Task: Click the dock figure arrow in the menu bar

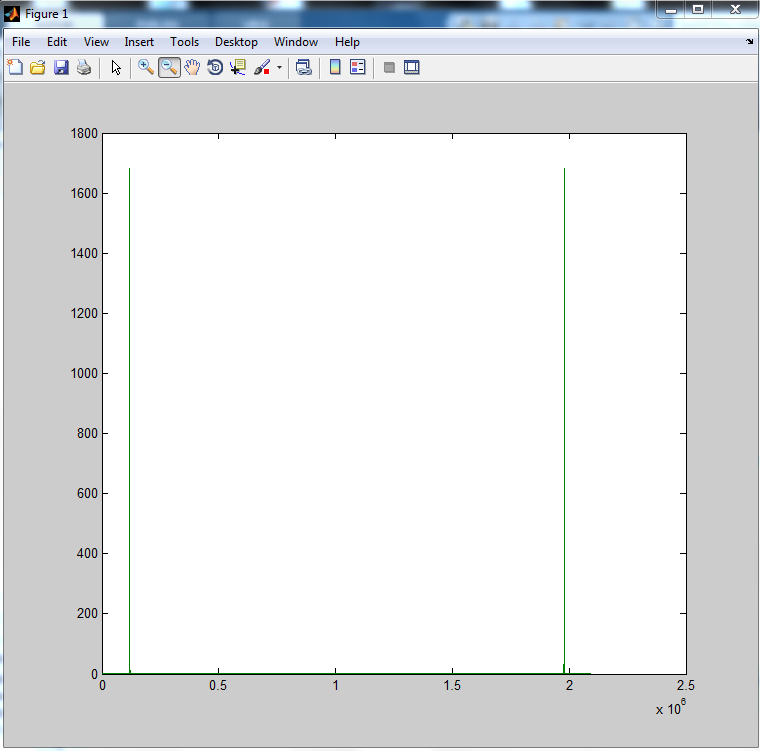Action: (x=749, y=42)
